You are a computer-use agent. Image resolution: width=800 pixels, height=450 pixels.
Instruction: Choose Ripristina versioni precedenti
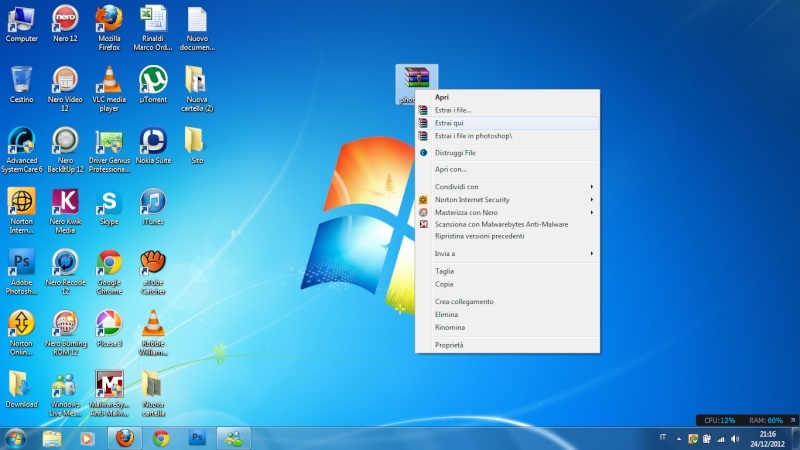click(508, 236)
